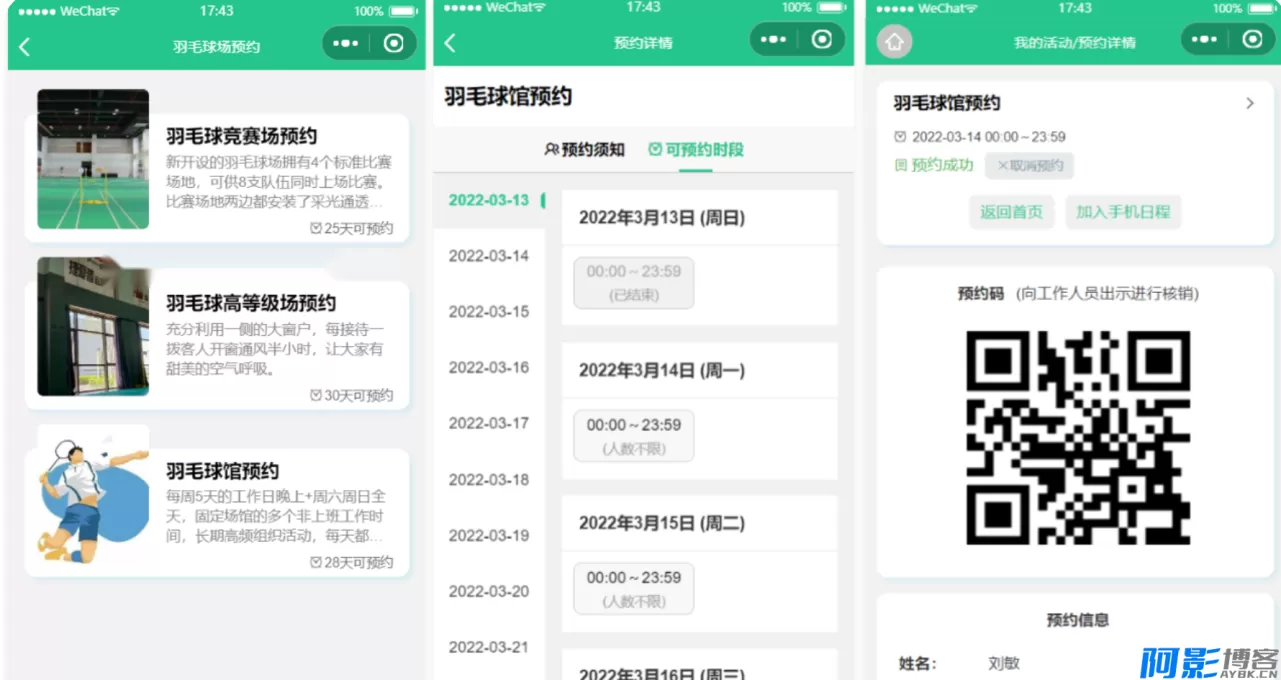Click 2022年3月15日 (周二) heading
1281x680 pixels.
662,524
